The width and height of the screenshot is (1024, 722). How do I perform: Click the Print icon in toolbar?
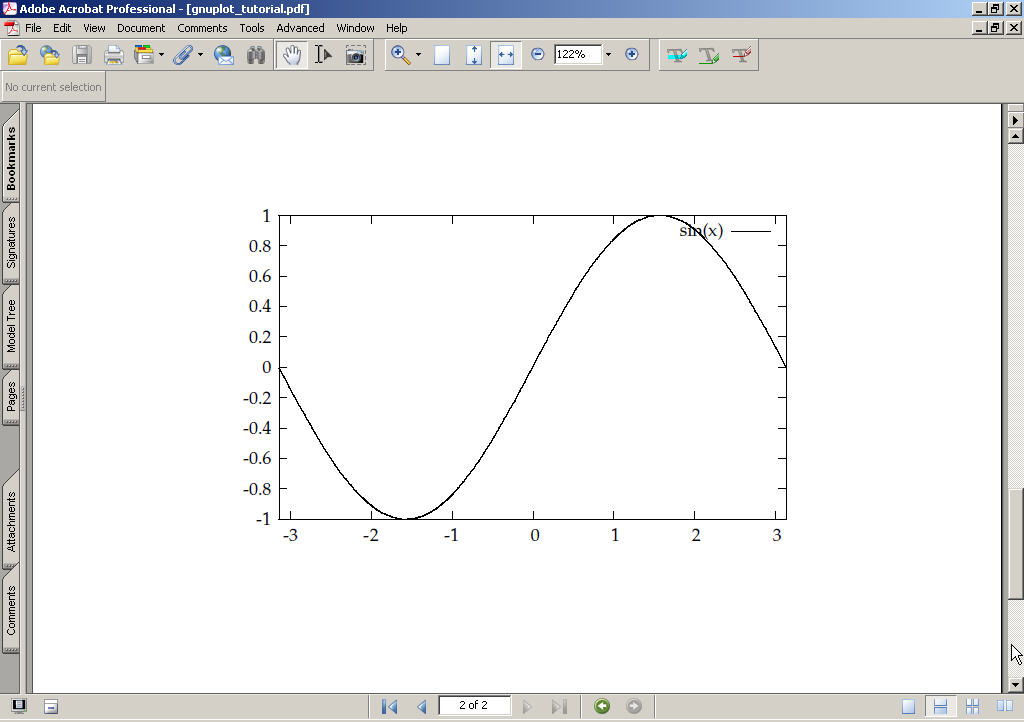click(x=114, y=55)
